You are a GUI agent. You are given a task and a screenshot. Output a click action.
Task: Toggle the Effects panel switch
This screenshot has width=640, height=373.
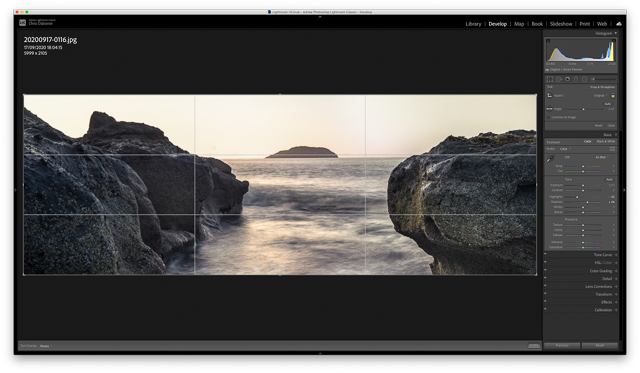point(545,301)
